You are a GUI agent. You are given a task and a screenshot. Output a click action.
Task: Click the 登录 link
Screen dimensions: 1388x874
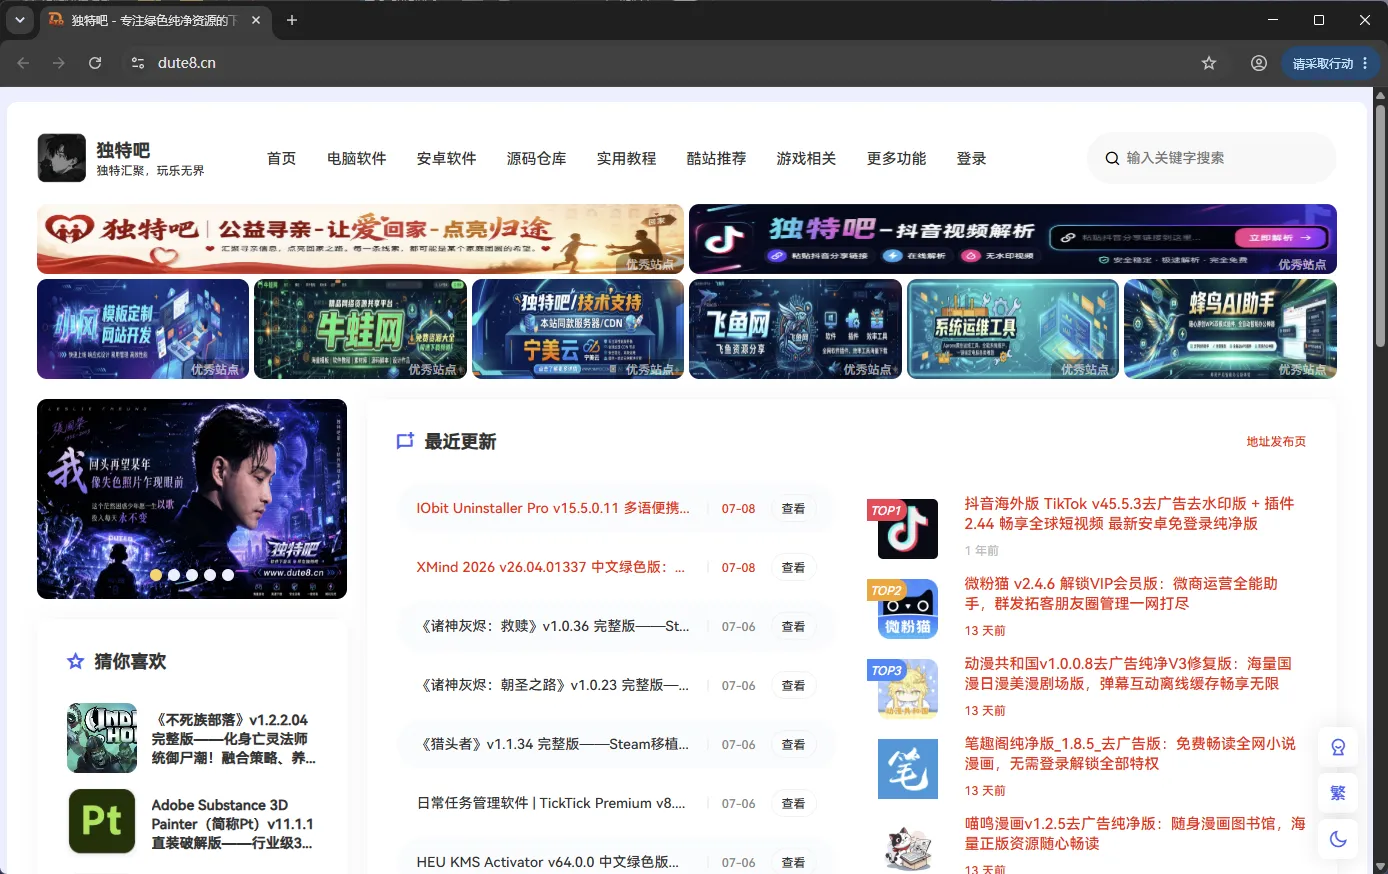pos(972,158)
